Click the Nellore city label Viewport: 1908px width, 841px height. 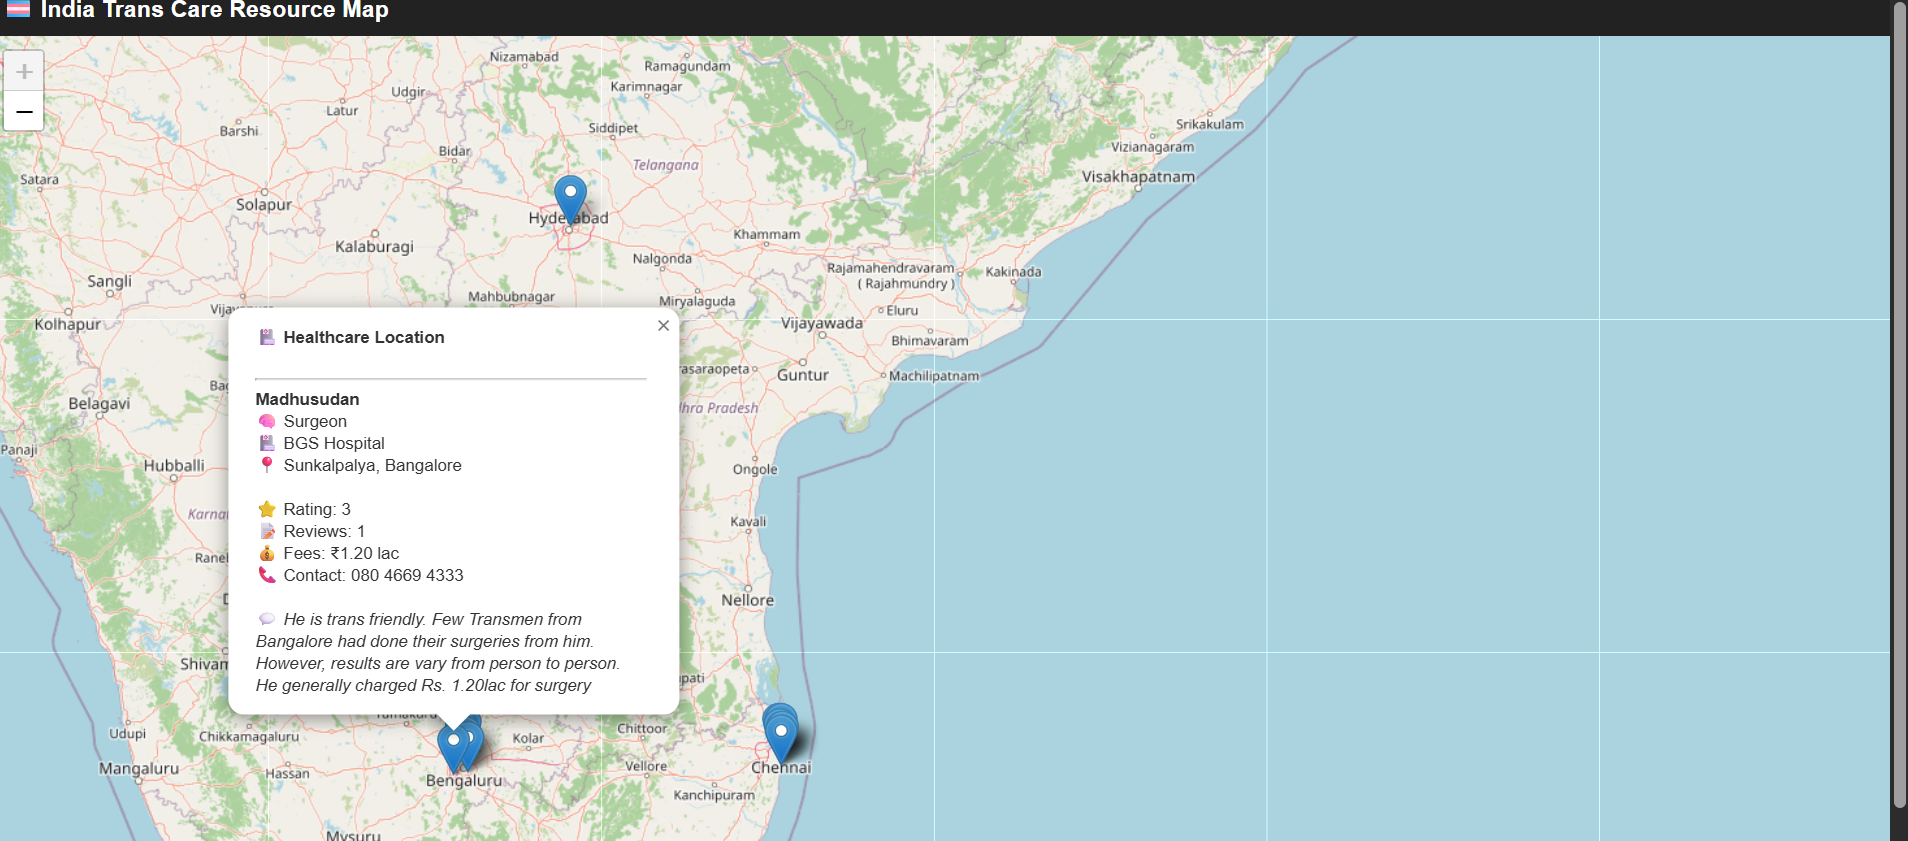tap(748, 600)
